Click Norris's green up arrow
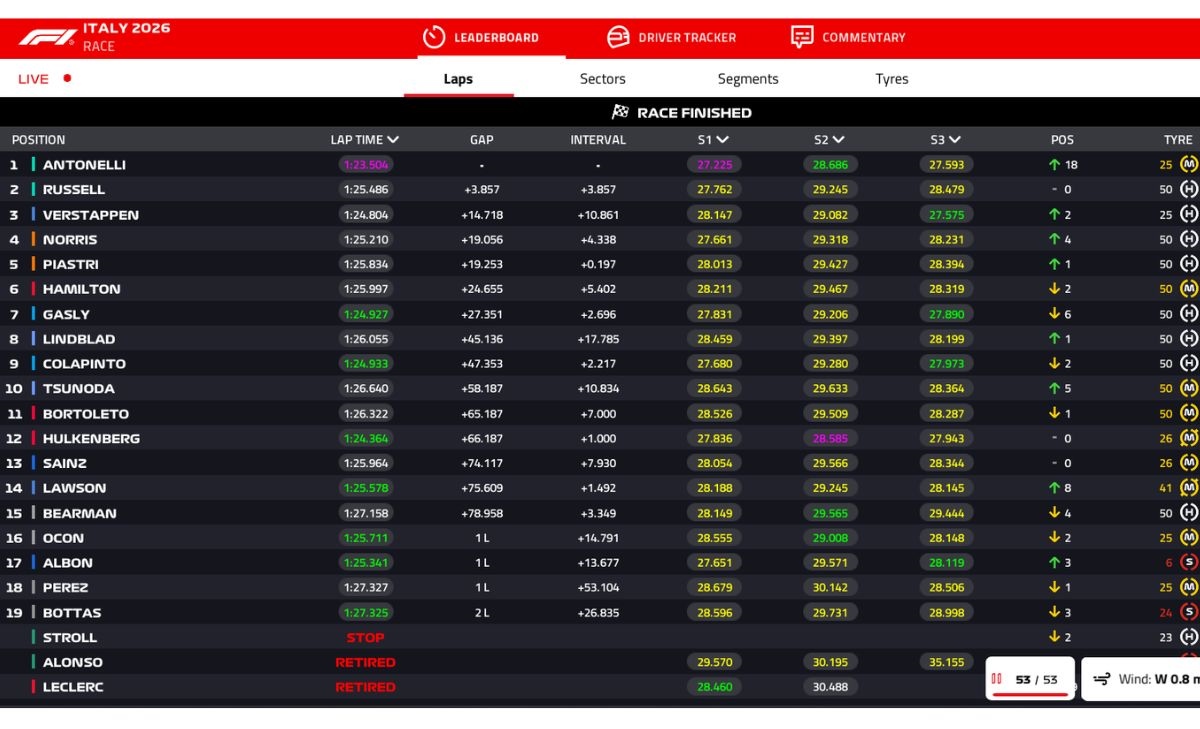 tap(1054, 239)
